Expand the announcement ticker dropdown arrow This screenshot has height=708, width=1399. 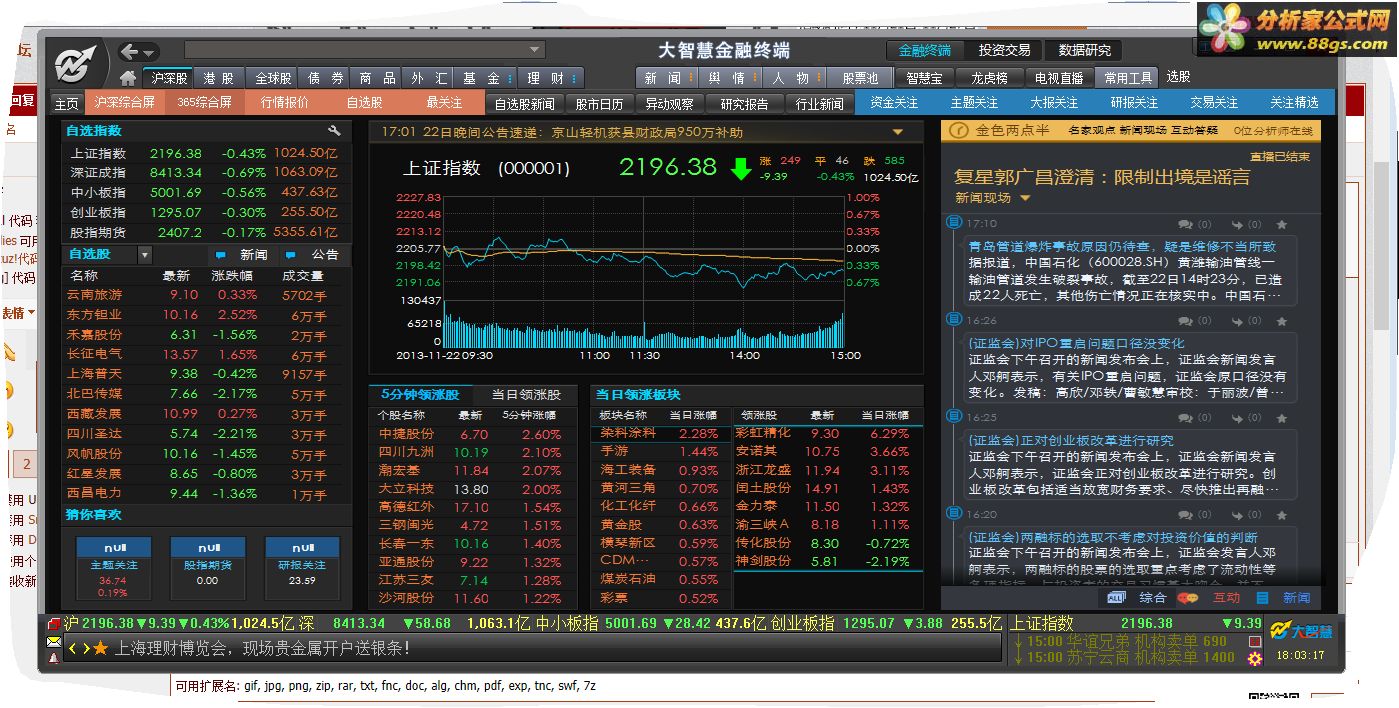897,132
